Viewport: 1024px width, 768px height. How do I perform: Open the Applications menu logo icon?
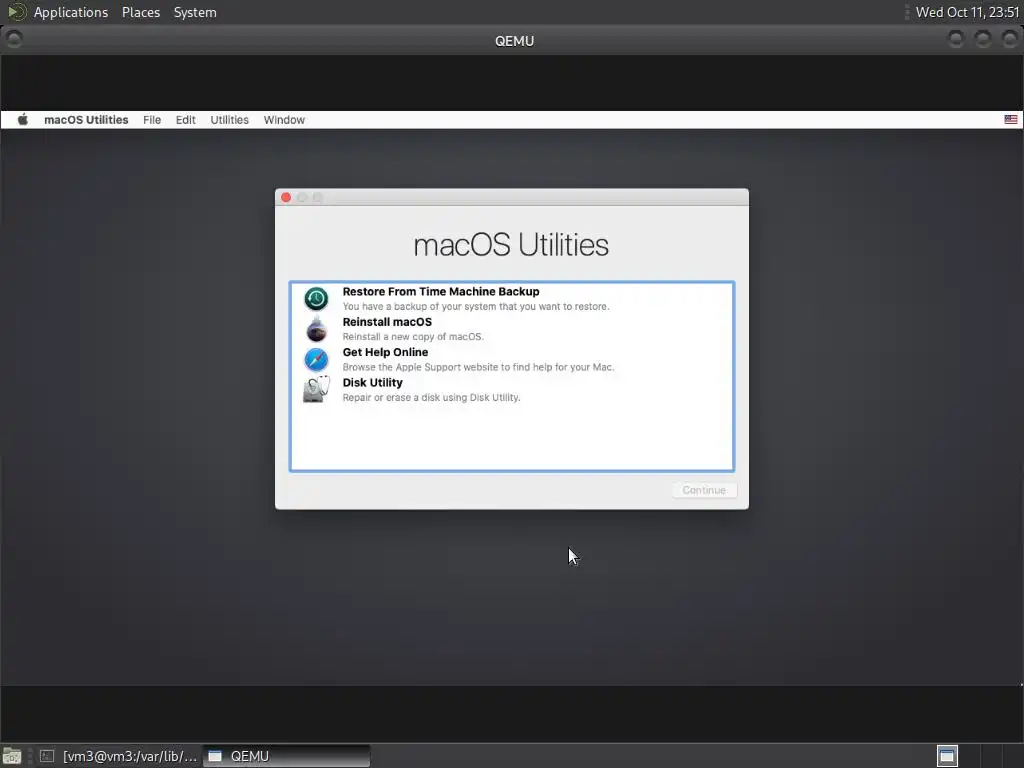(x=16, y=12)
